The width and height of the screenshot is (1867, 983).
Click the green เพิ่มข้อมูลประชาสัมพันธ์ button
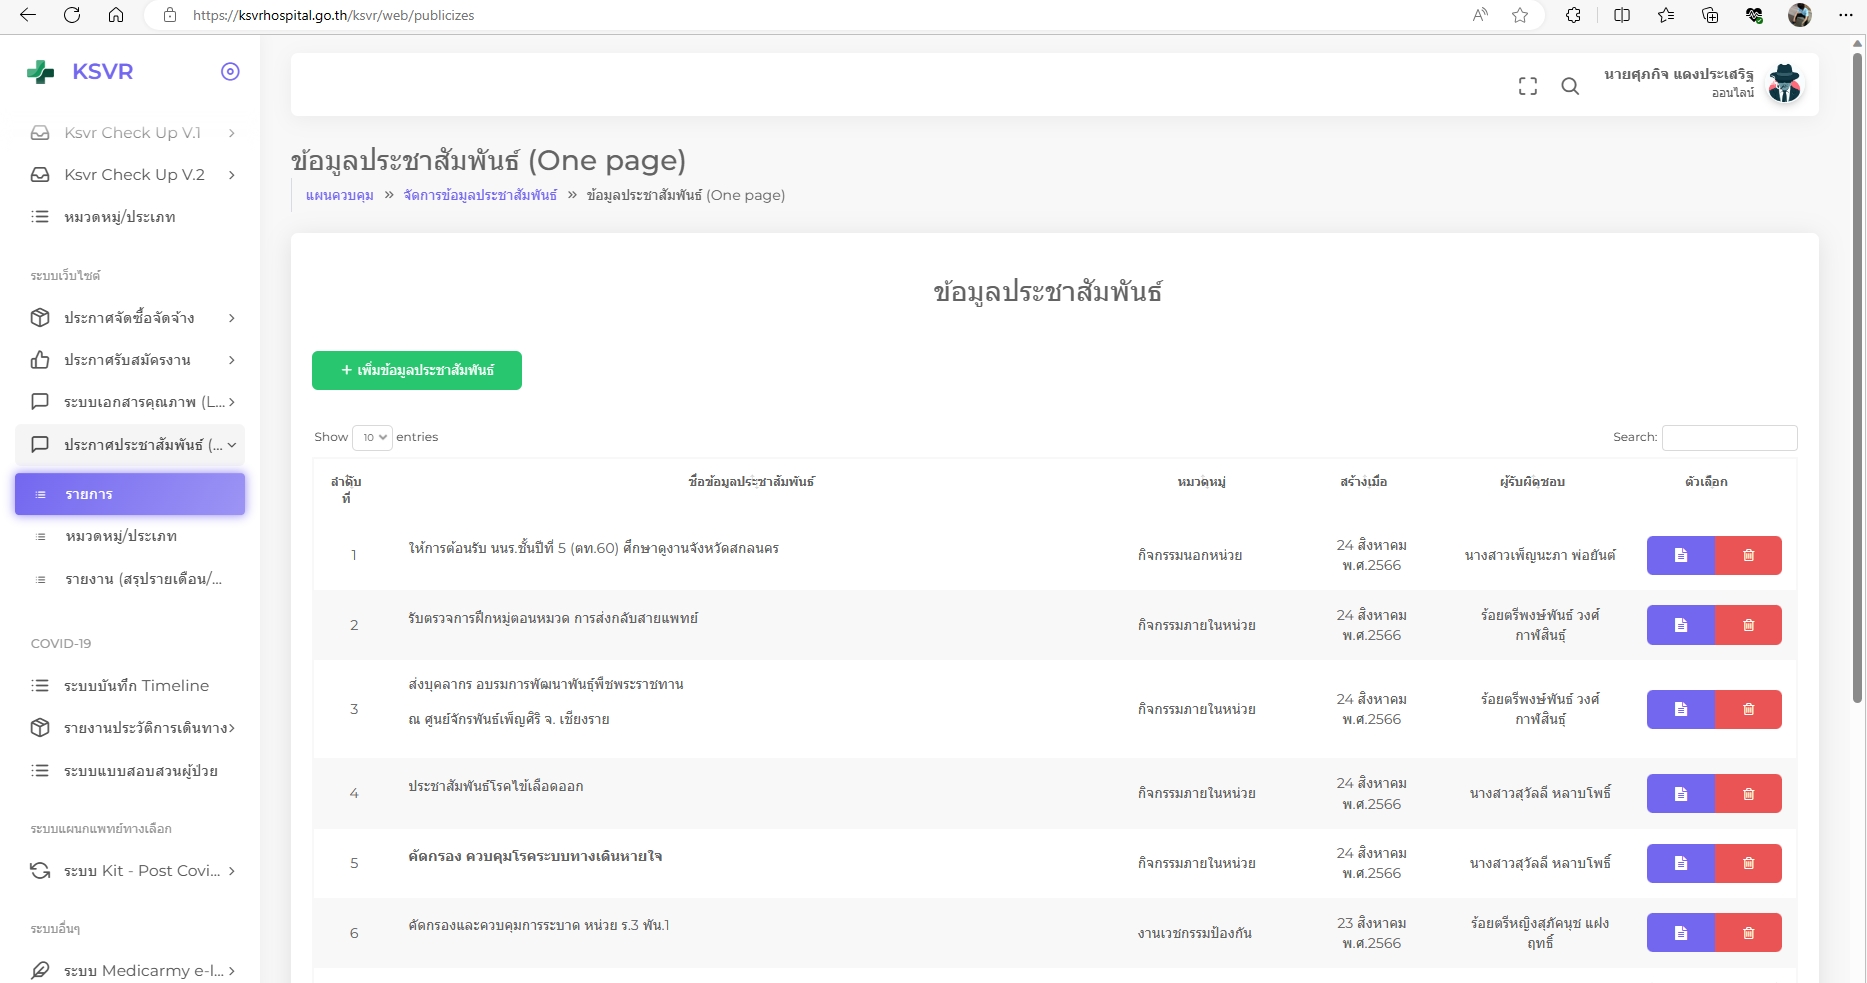point(417,370)
